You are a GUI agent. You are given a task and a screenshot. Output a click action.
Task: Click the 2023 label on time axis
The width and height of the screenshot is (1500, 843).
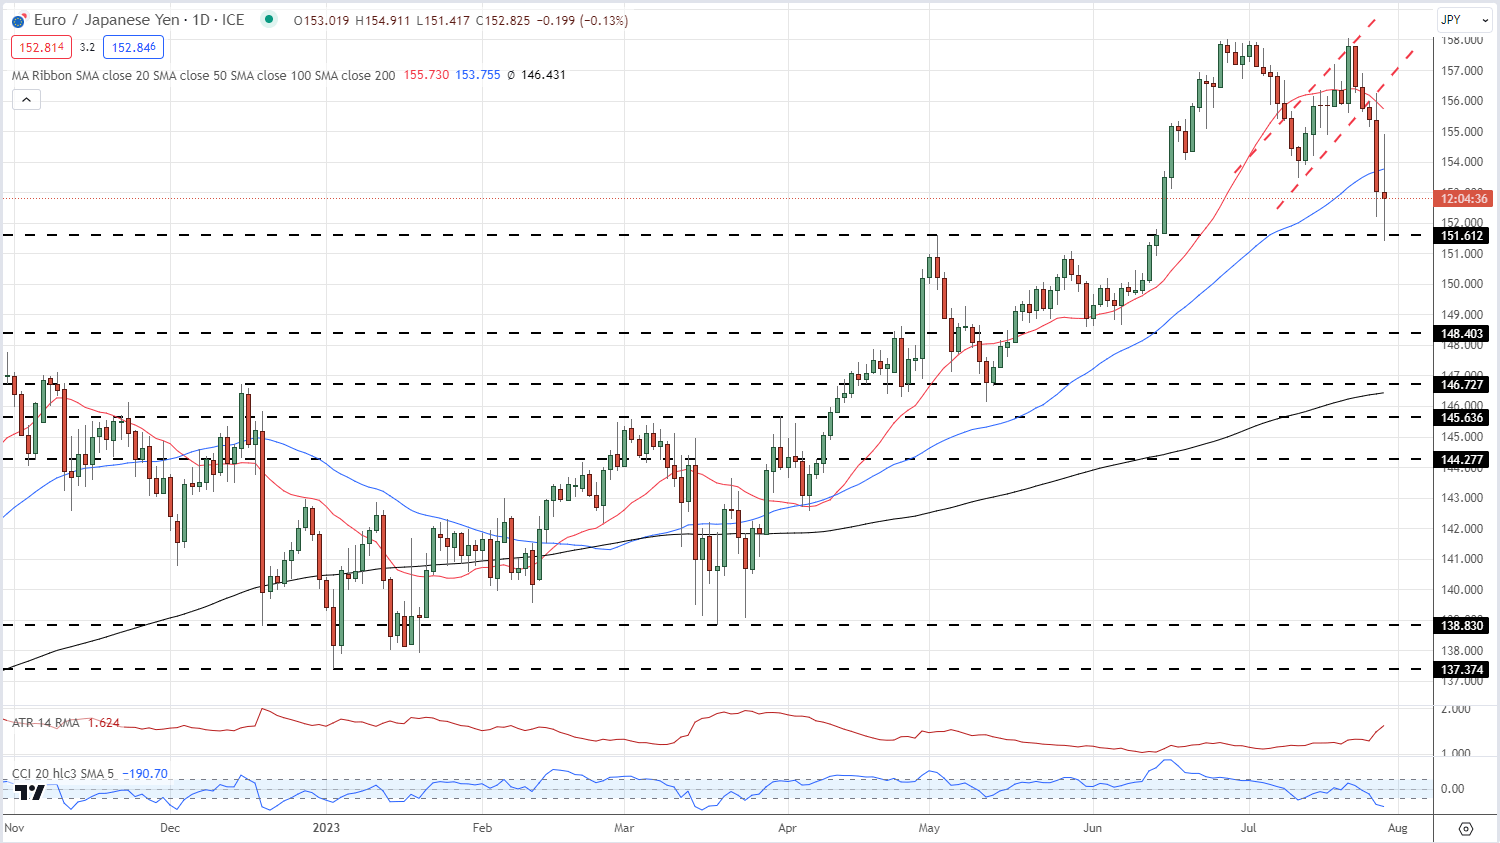(x=326, y=828)
